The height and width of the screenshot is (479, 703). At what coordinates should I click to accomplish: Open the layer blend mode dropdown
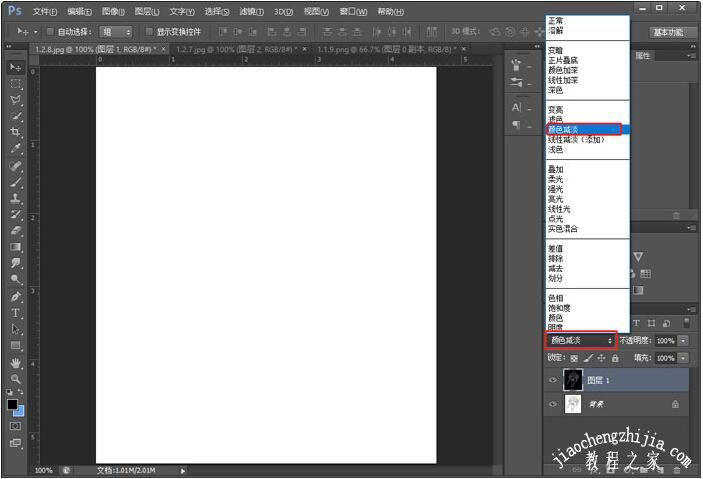(x=581, y=341)
